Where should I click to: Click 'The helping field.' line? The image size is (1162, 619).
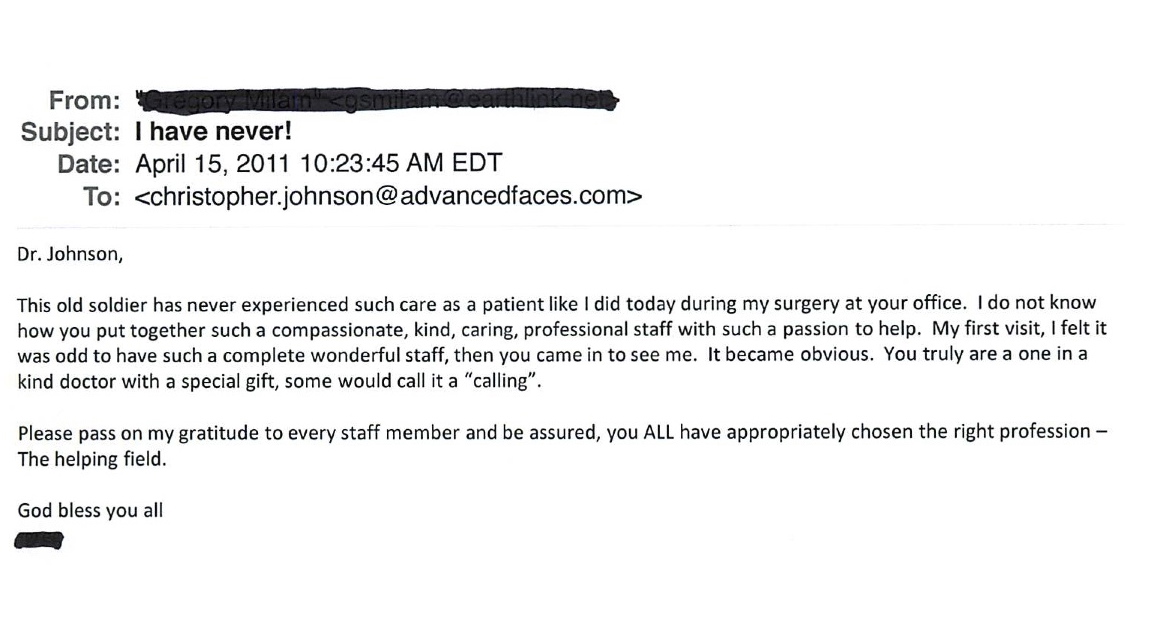(x=92, y=460)
